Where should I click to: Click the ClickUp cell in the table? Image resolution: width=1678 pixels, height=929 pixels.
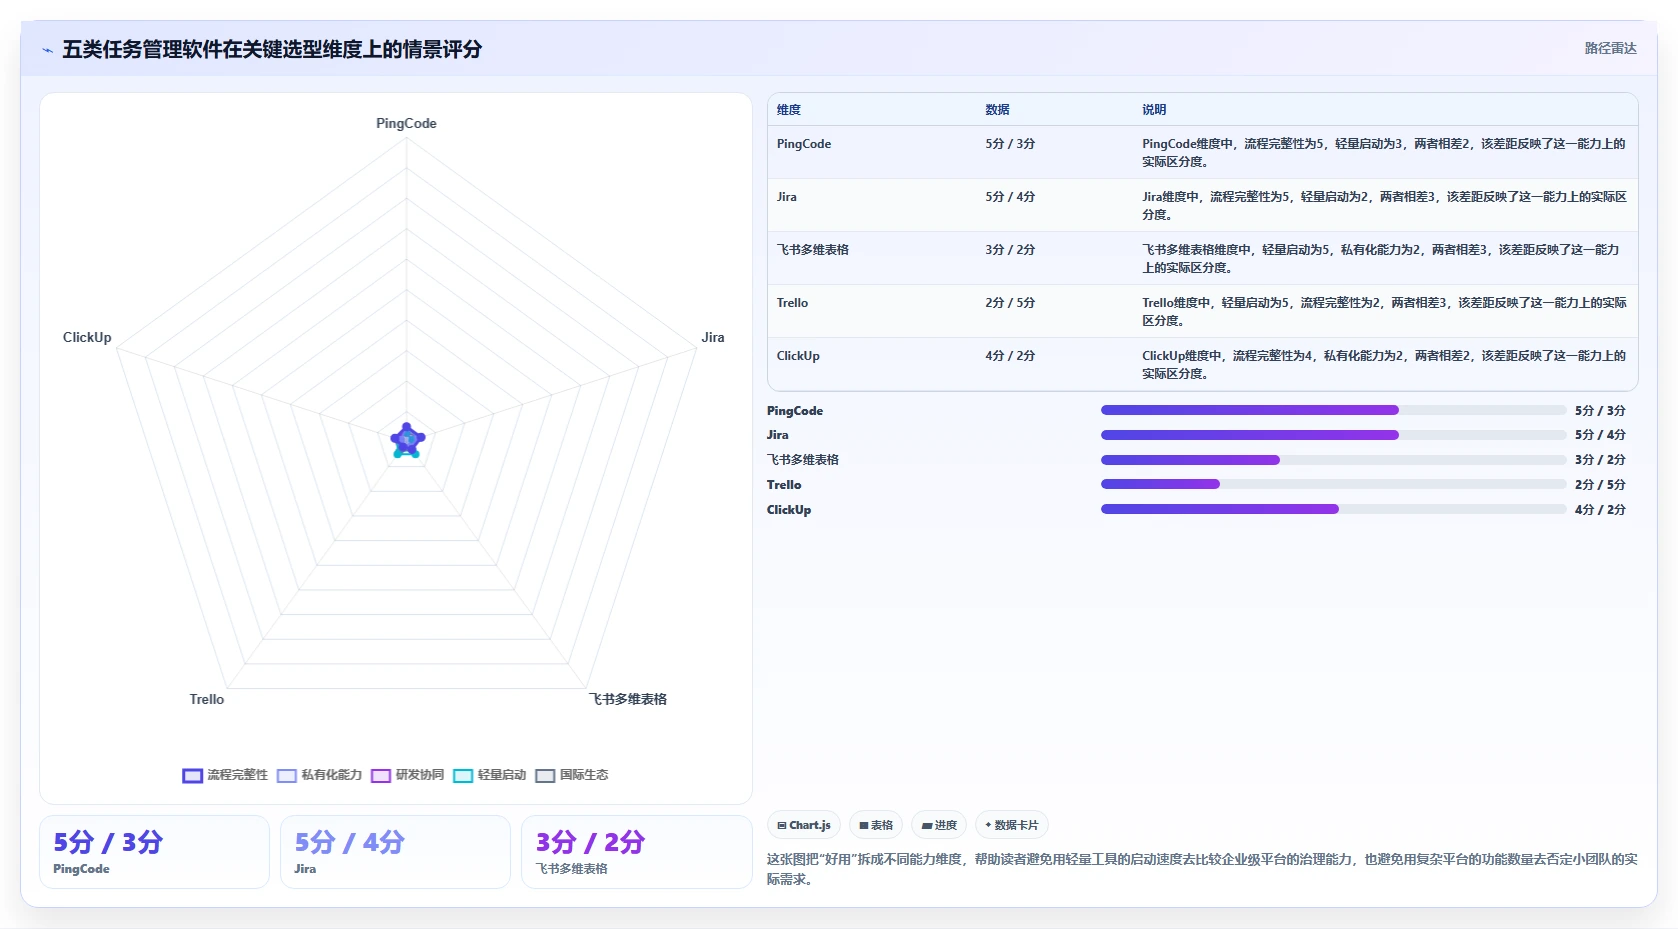798,356
